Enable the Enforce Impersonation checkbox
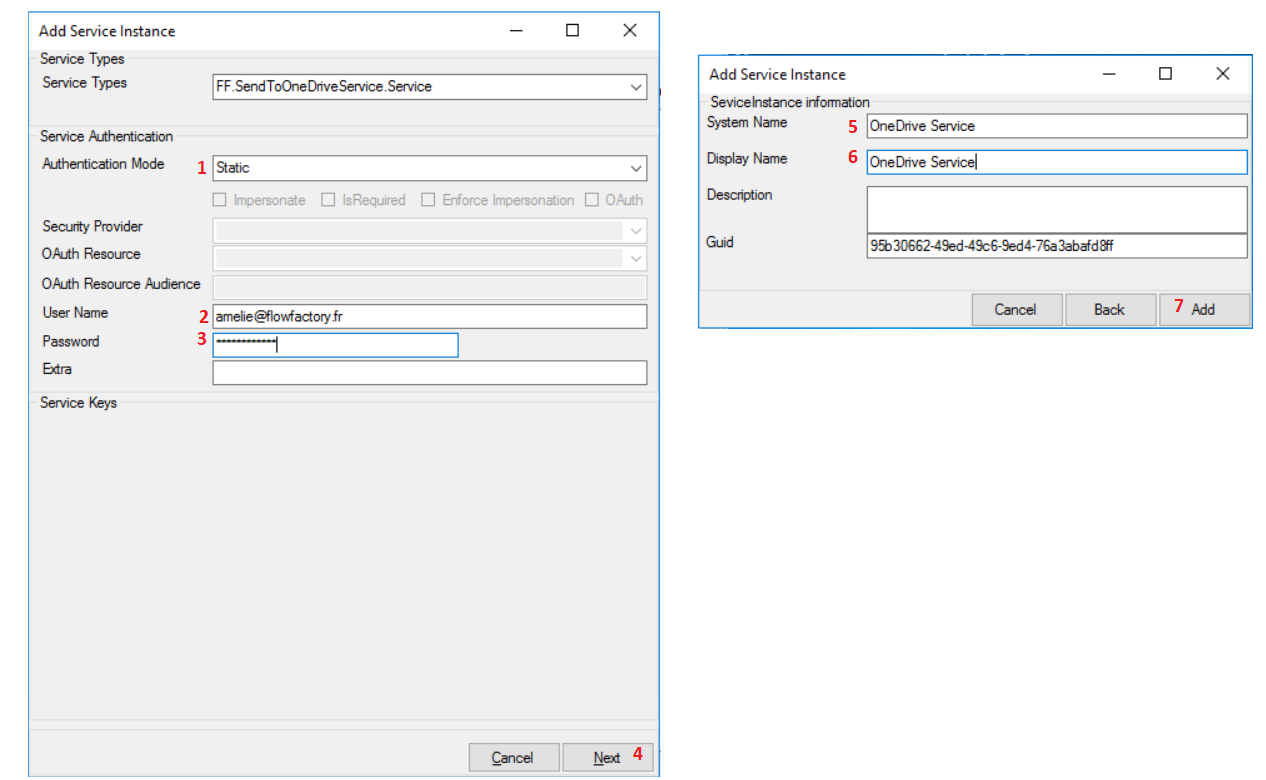1266x780 pixels. (428, 200)
